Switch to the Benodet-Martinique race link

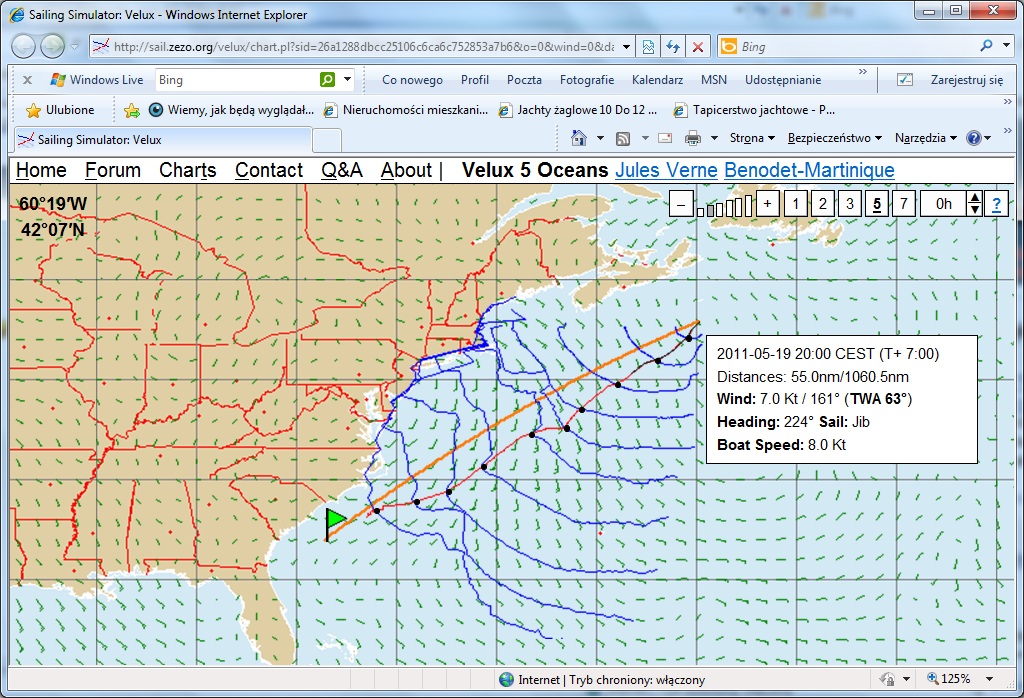pyautogui.click(x=809, y=170)
